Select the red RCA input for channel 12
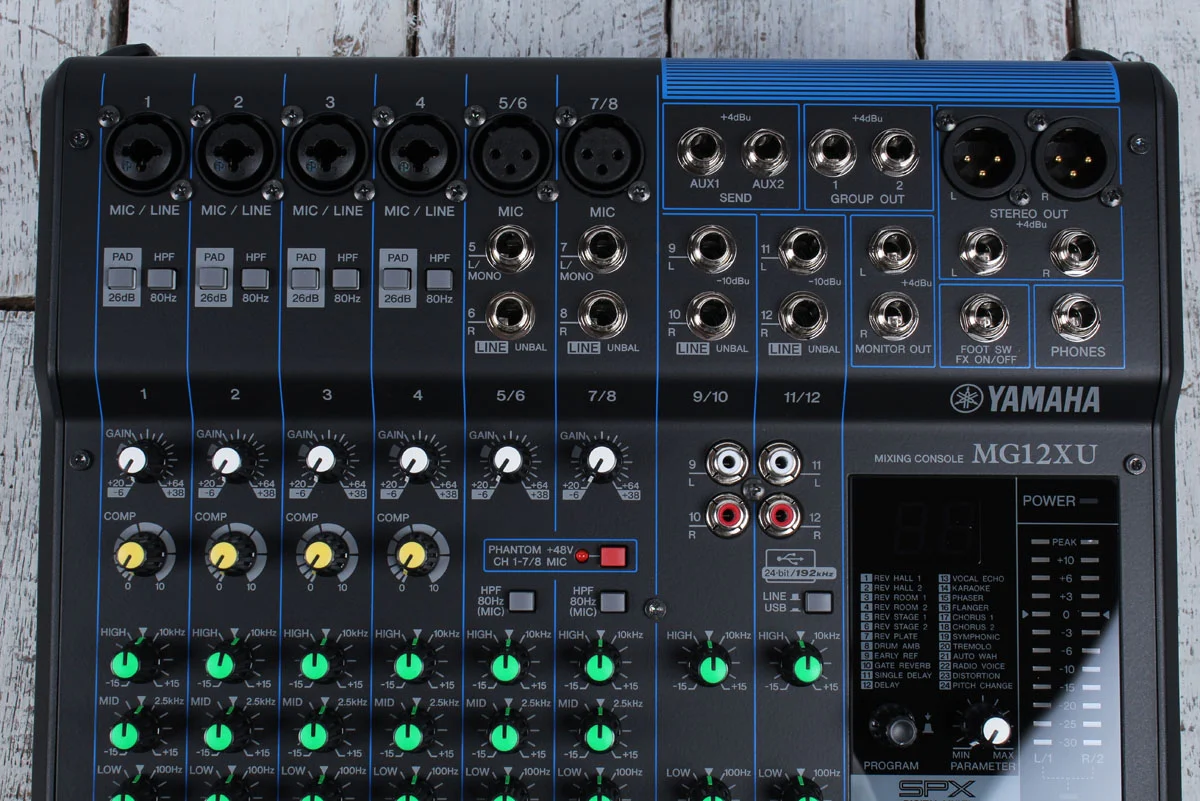 [x=779, y=515]
